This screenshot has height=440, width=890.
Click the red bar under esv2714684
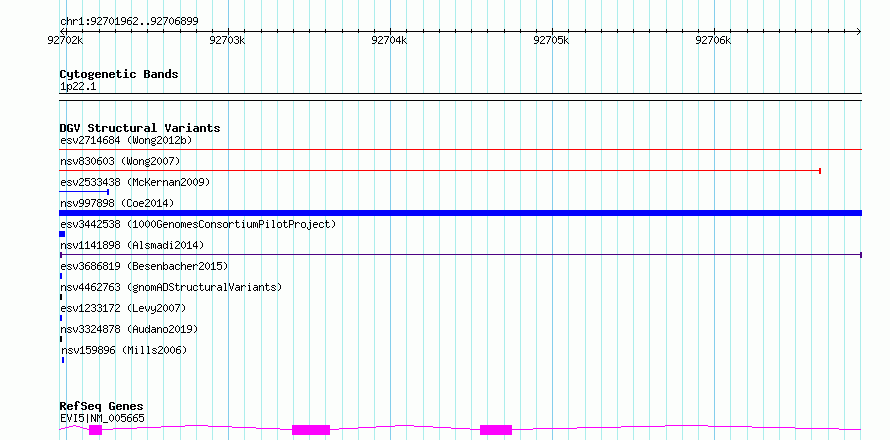pos(460,149)
